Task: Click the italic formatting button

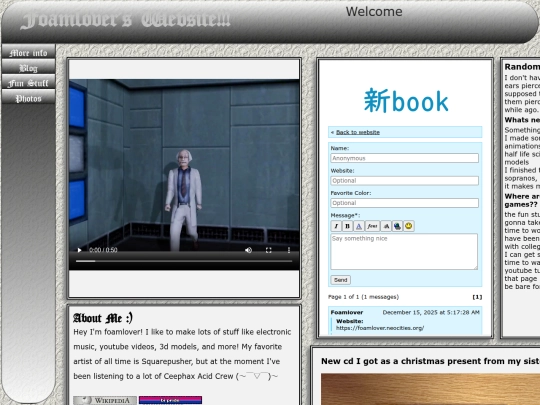Action: click(336, 226)
